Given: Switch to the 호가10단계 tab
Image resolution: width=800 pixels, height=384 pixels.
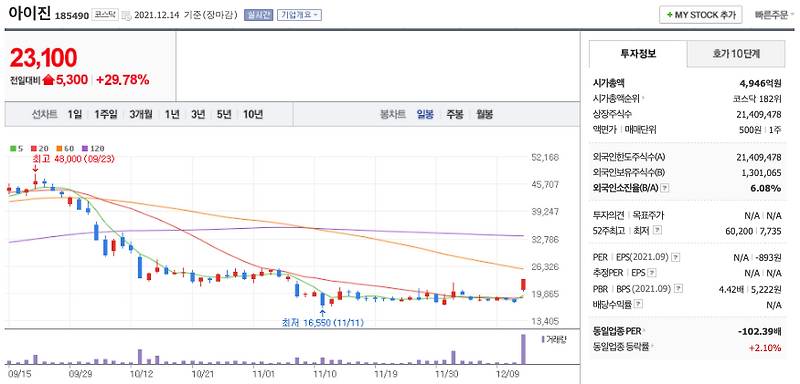Looking at the screenshot, I should 736,54.
